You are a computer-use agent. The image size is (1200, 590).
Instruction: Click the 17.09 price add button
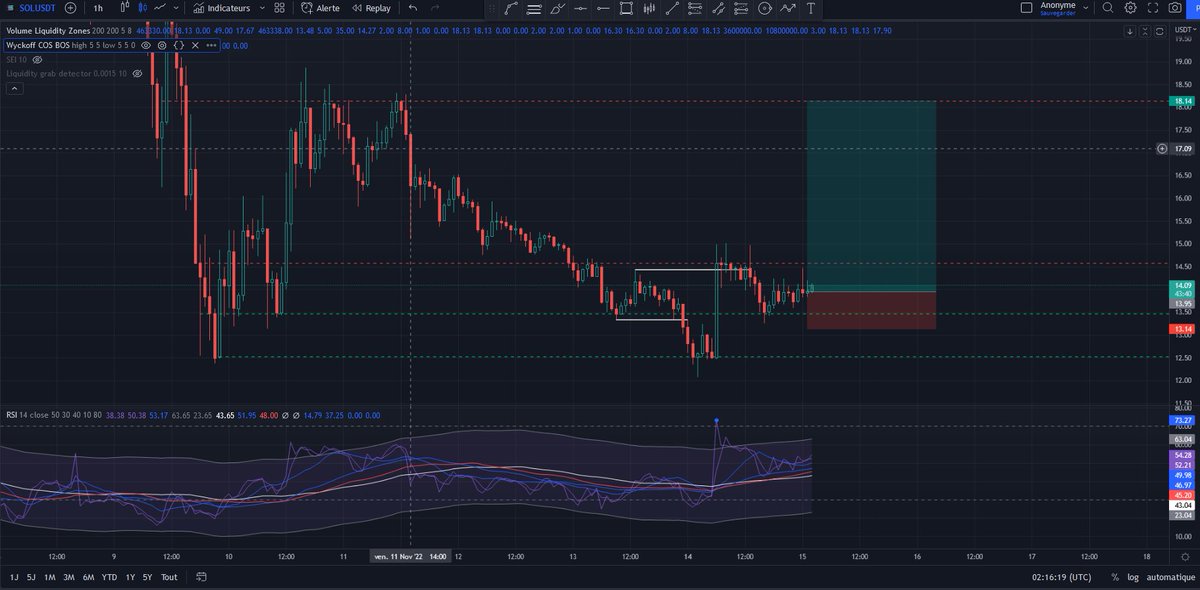tap(1162, 149)
